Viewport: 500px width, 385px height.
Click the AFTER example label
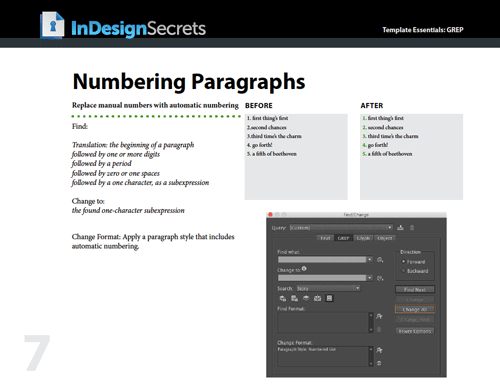point(372,106)
